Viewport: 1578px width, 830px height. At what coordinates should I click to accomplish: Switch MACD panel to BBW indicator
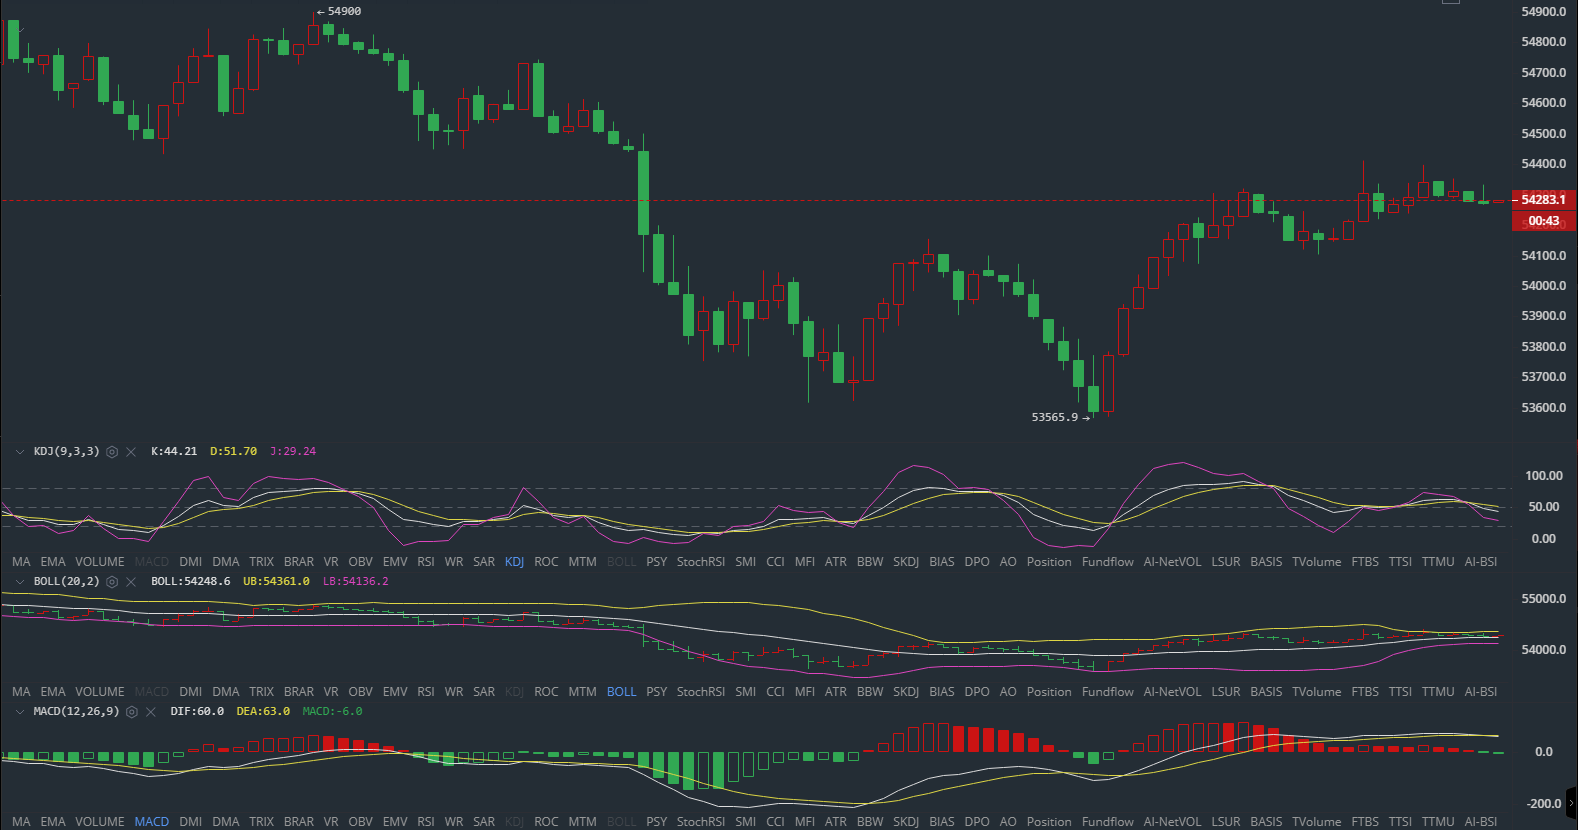point(869,822)
